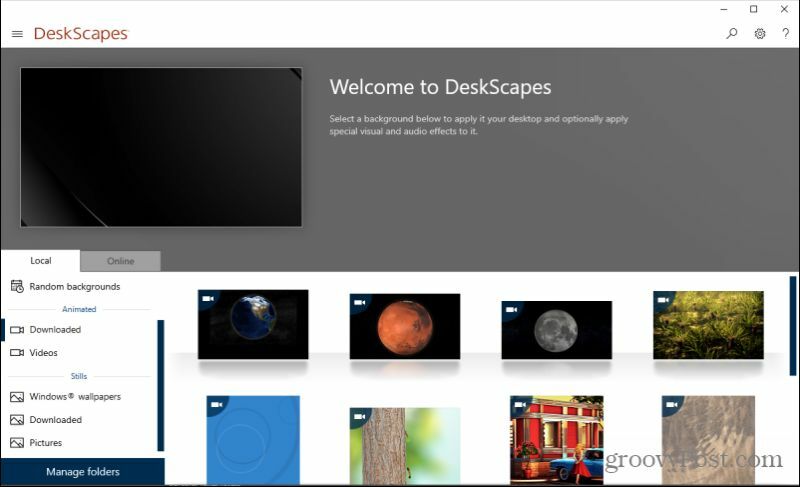Click video badge on green plants thumbnail
This screenshot has height=487, width=800.
663,300
